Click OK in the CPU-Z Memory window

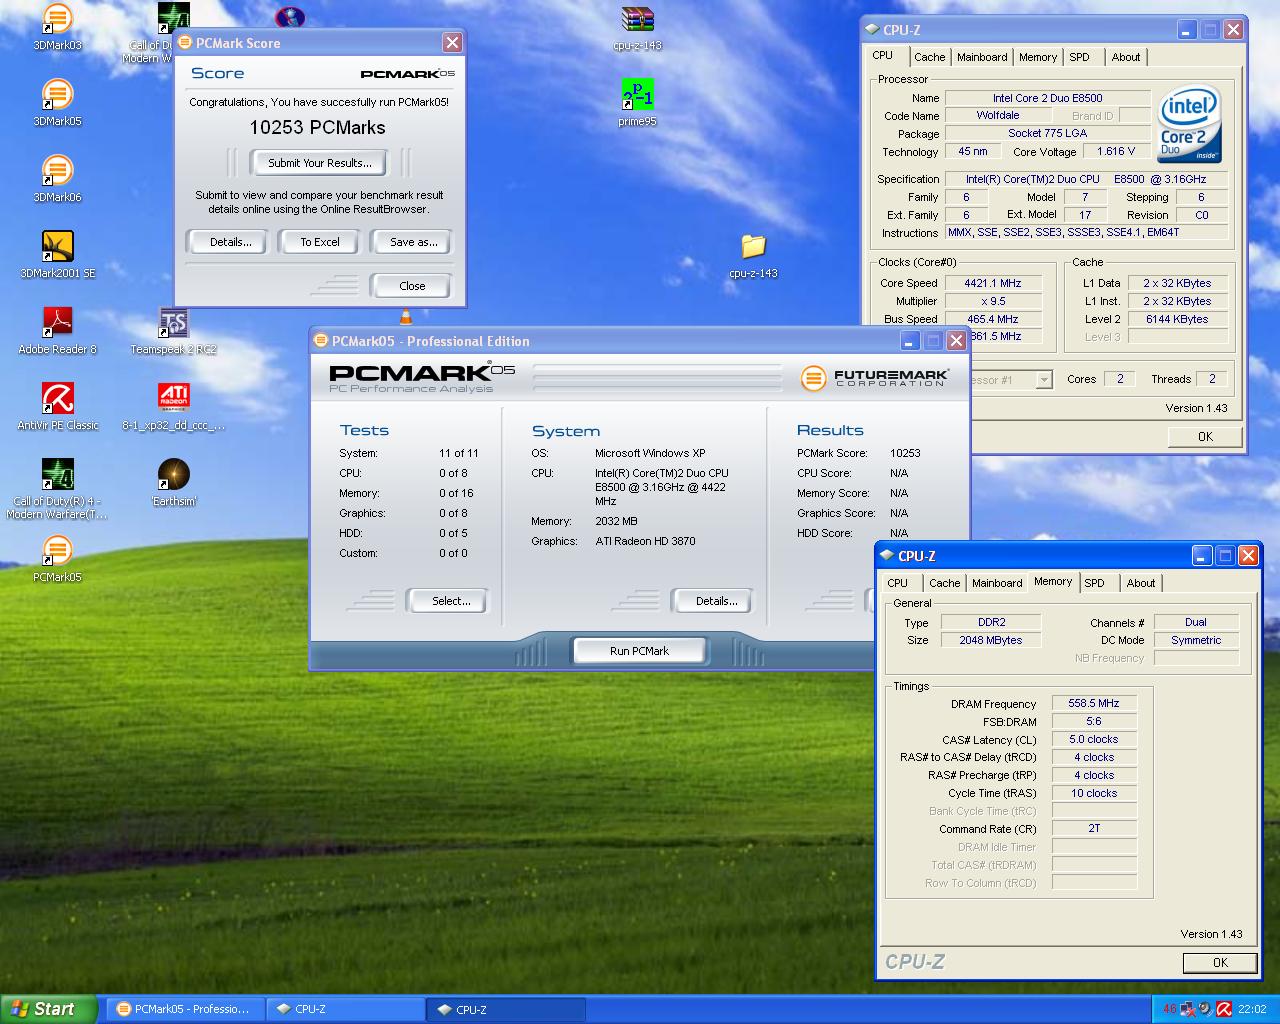(x=1220, y=963)
